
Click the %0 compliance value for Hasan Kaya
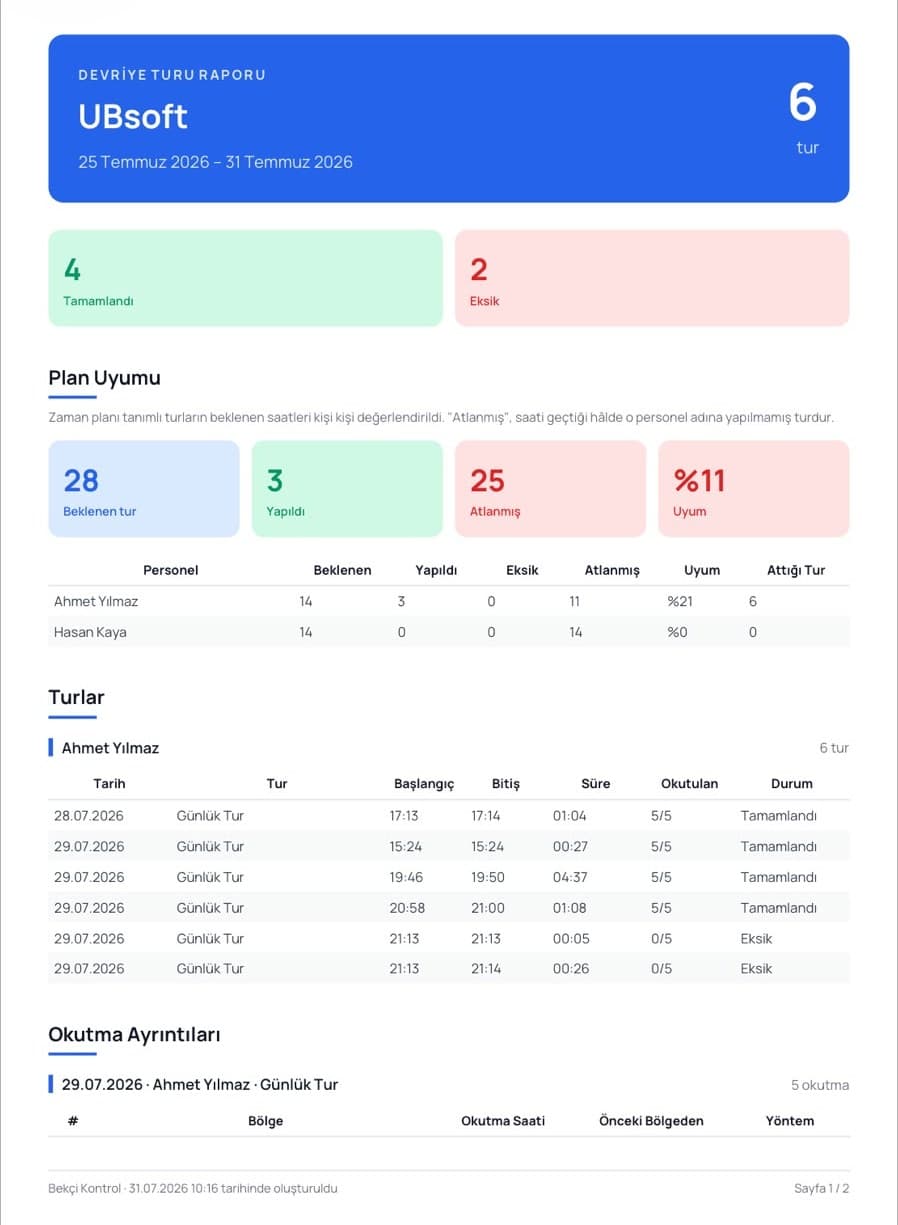tap(678, 632)
